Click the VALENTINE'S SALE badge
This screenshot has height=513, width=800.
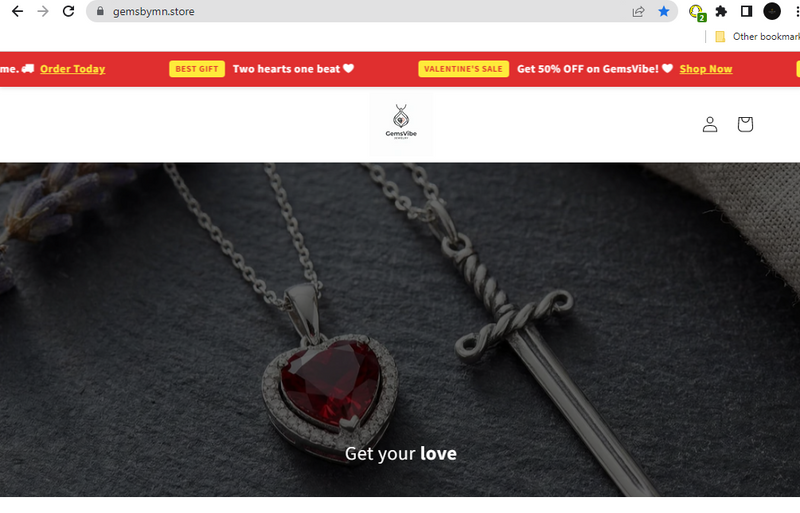463,69
